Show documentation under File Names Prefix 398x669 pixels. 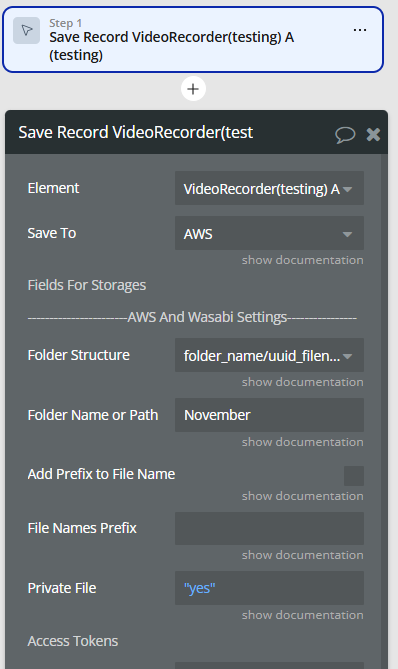pos(302,555)
